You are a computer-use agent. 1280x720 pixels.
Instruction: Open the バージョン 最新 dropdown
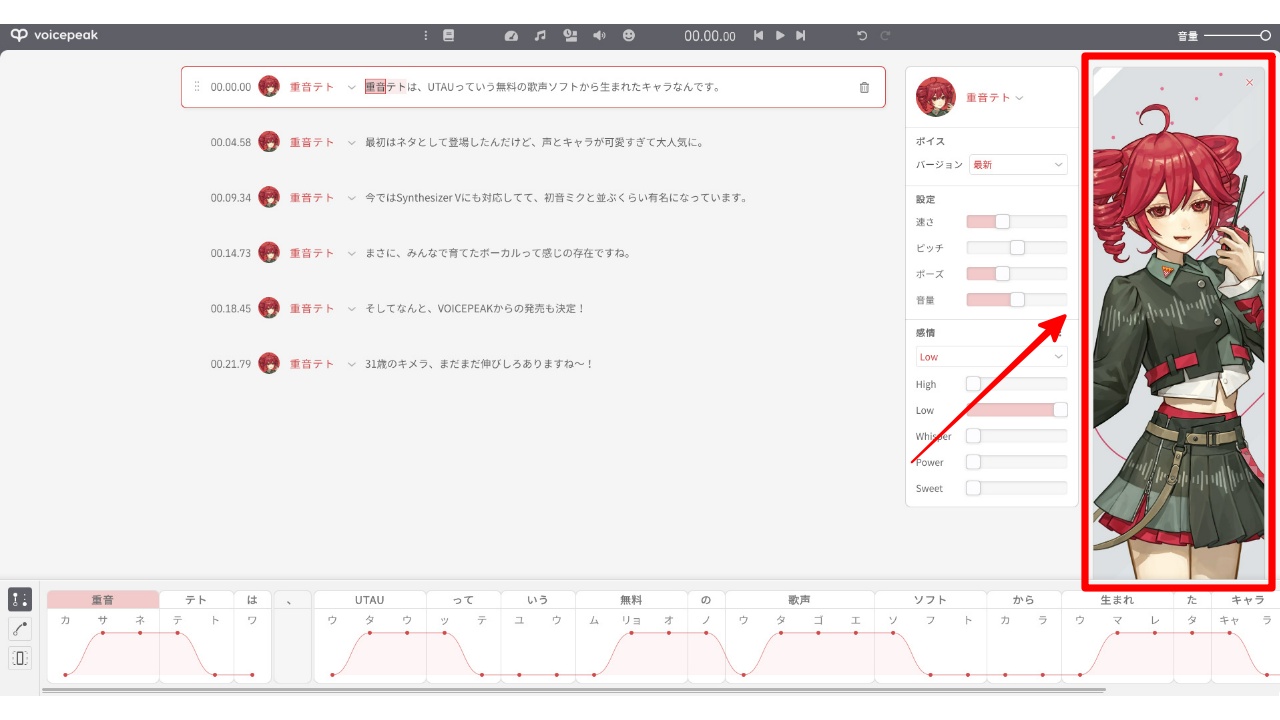(1017, 164)
